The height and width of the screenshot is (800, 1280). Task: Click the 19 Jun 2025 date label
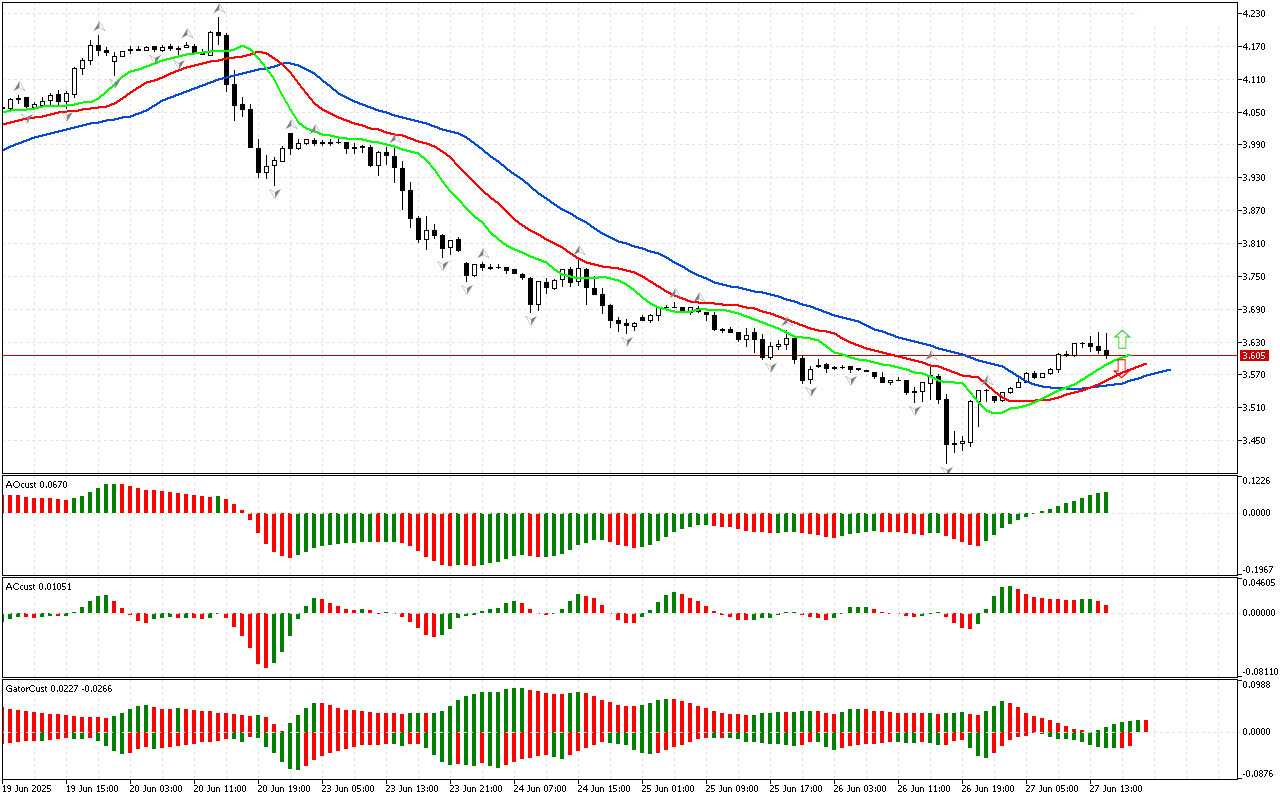pos(30,788)
